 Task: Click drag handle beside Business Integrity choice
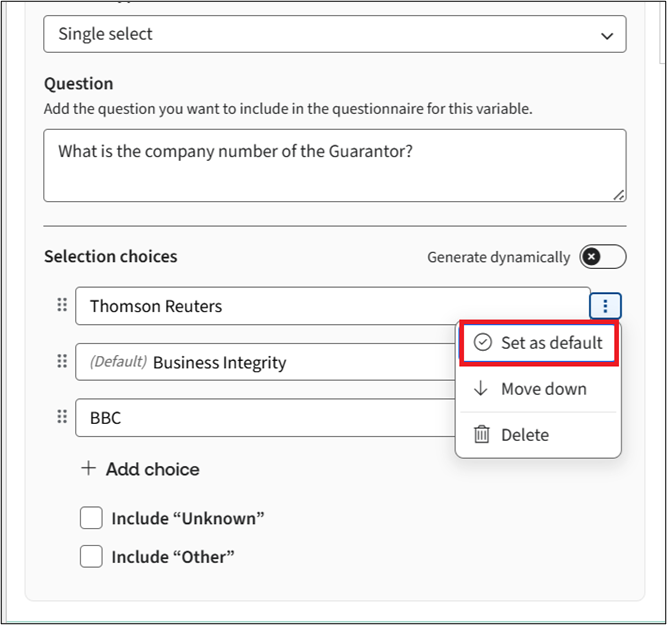62,361
